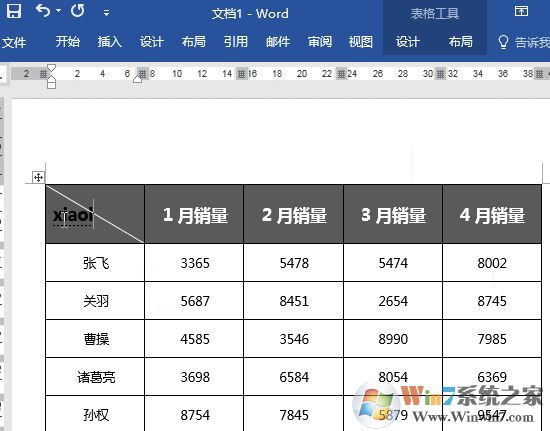Image resolution: width=550 pixels, height=431 pixels.
Task: Open 表格工具 布局 tab
Action: point(461,42)
